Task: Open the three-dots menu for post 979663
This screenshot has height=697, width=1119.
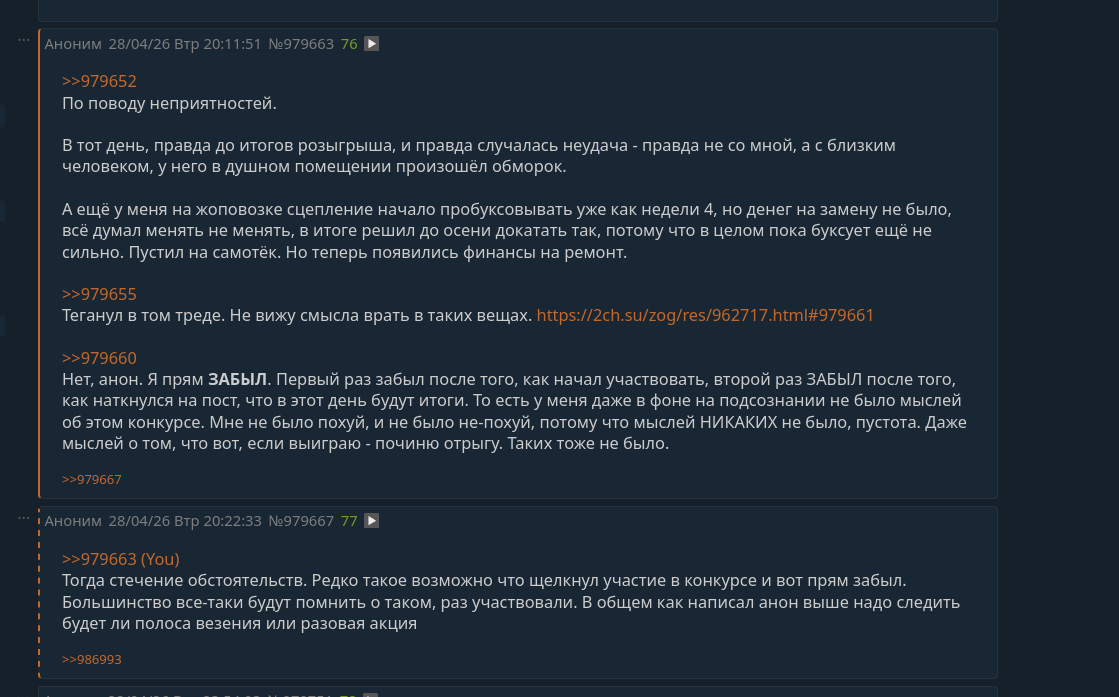Action: [24, 40]
